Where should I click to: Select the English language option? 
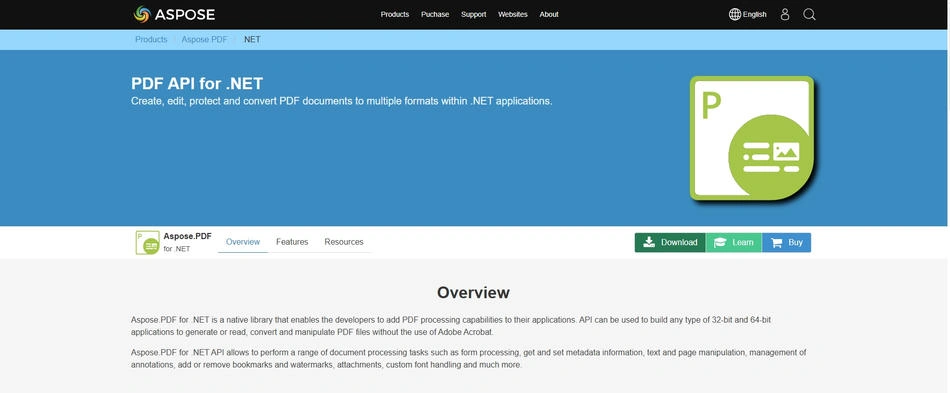coord(754,15)
